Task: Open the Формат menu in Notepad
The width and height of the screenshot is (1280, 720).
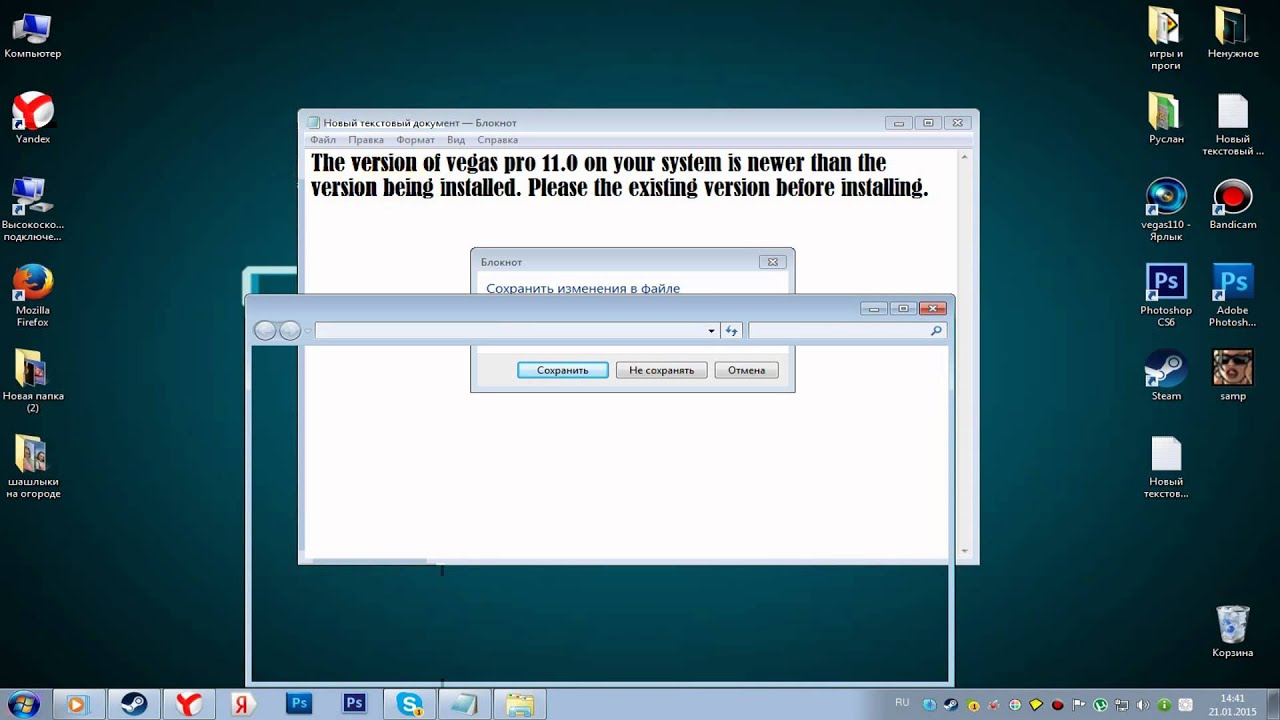Action: pyautogui.click(x=415, y=140)
